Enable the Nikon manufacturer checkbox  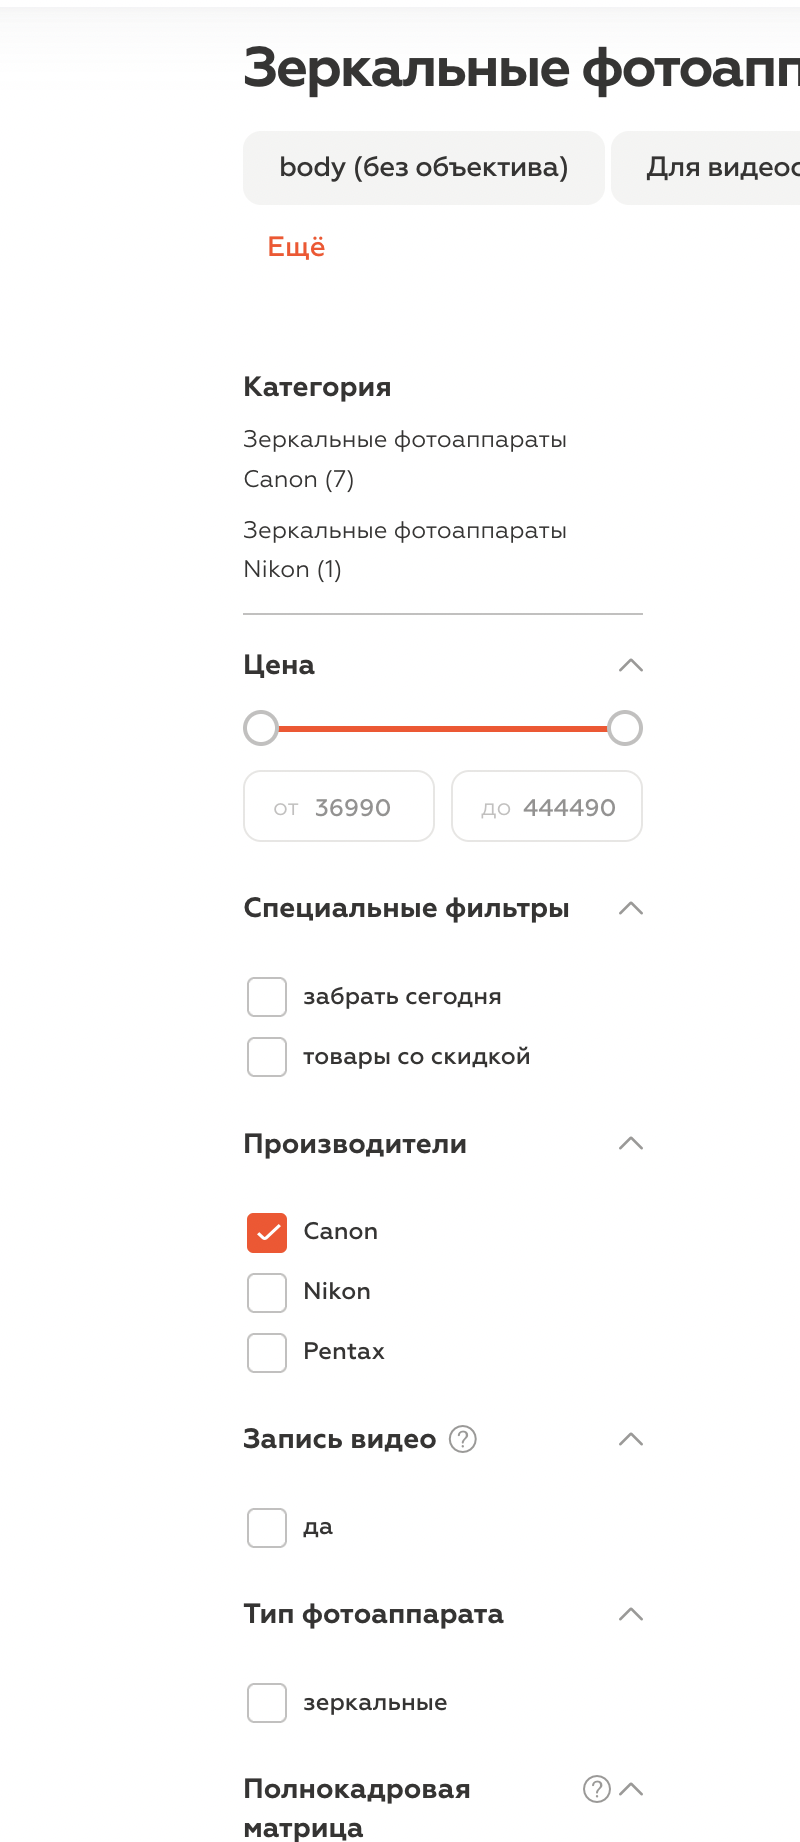pos(267,1293)
